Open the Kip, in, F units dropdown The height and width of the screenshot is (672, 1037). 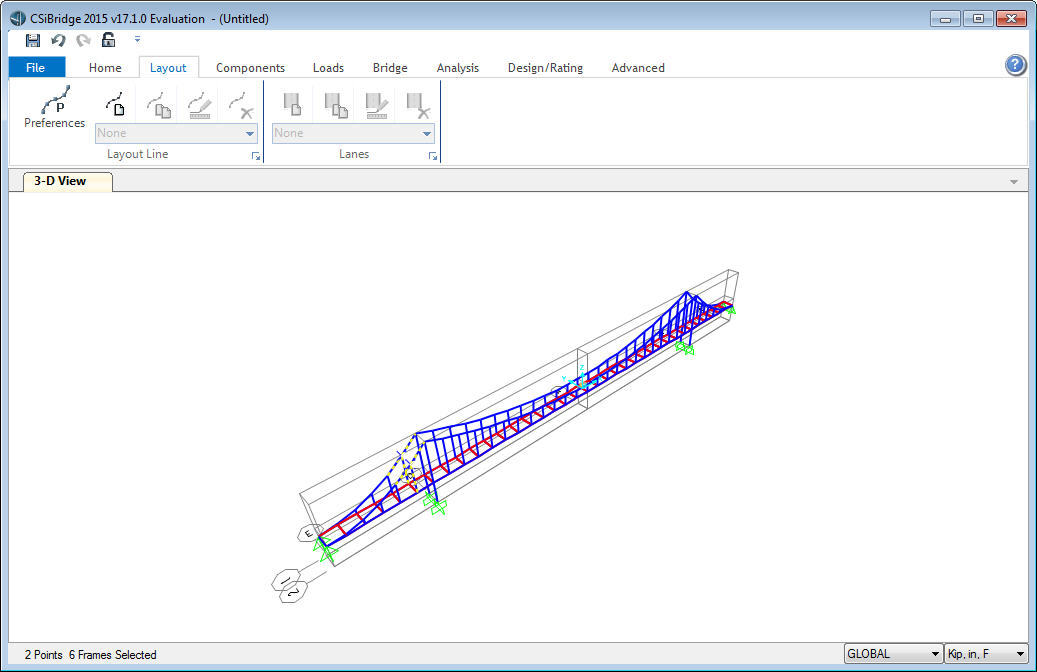pos(986,653)
